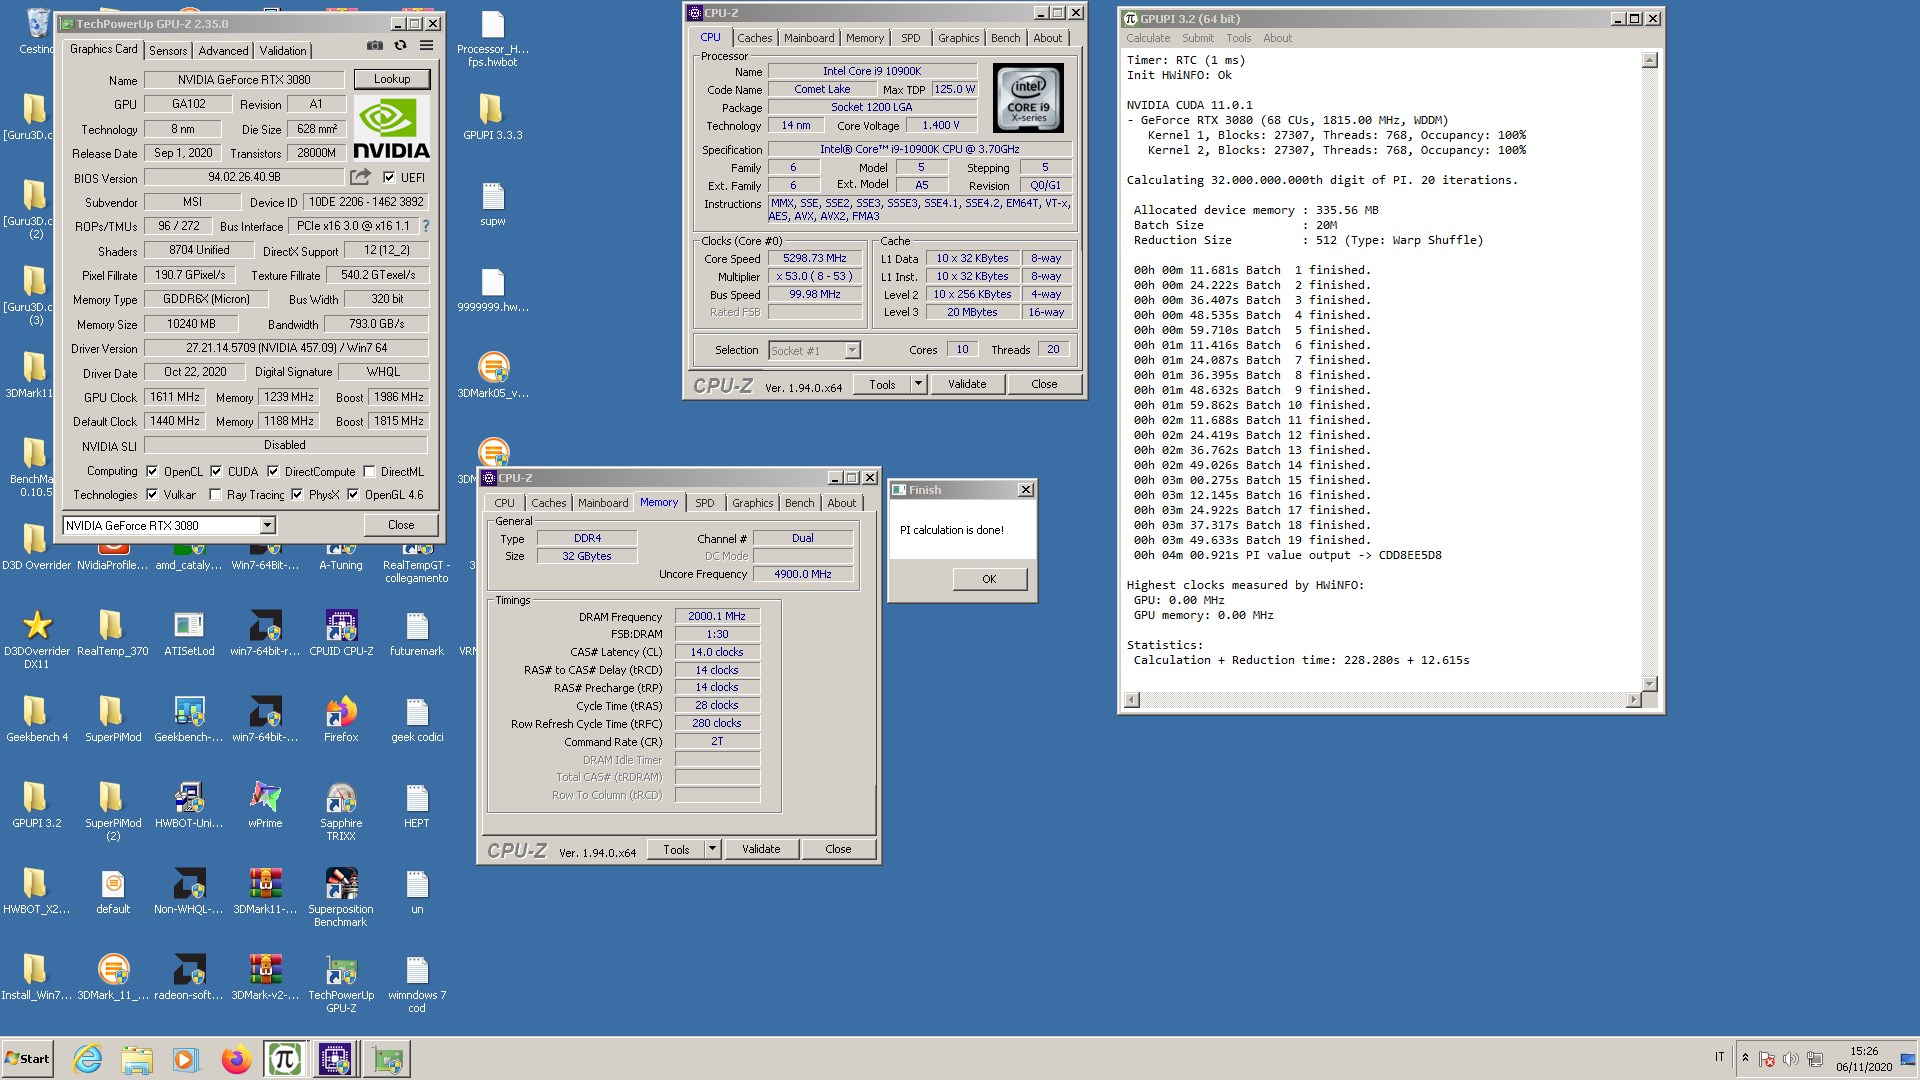Open the Submit menu in GPUPI
The width and height of the screenshot is (1920, 1080).
(x=1198, y=38)
